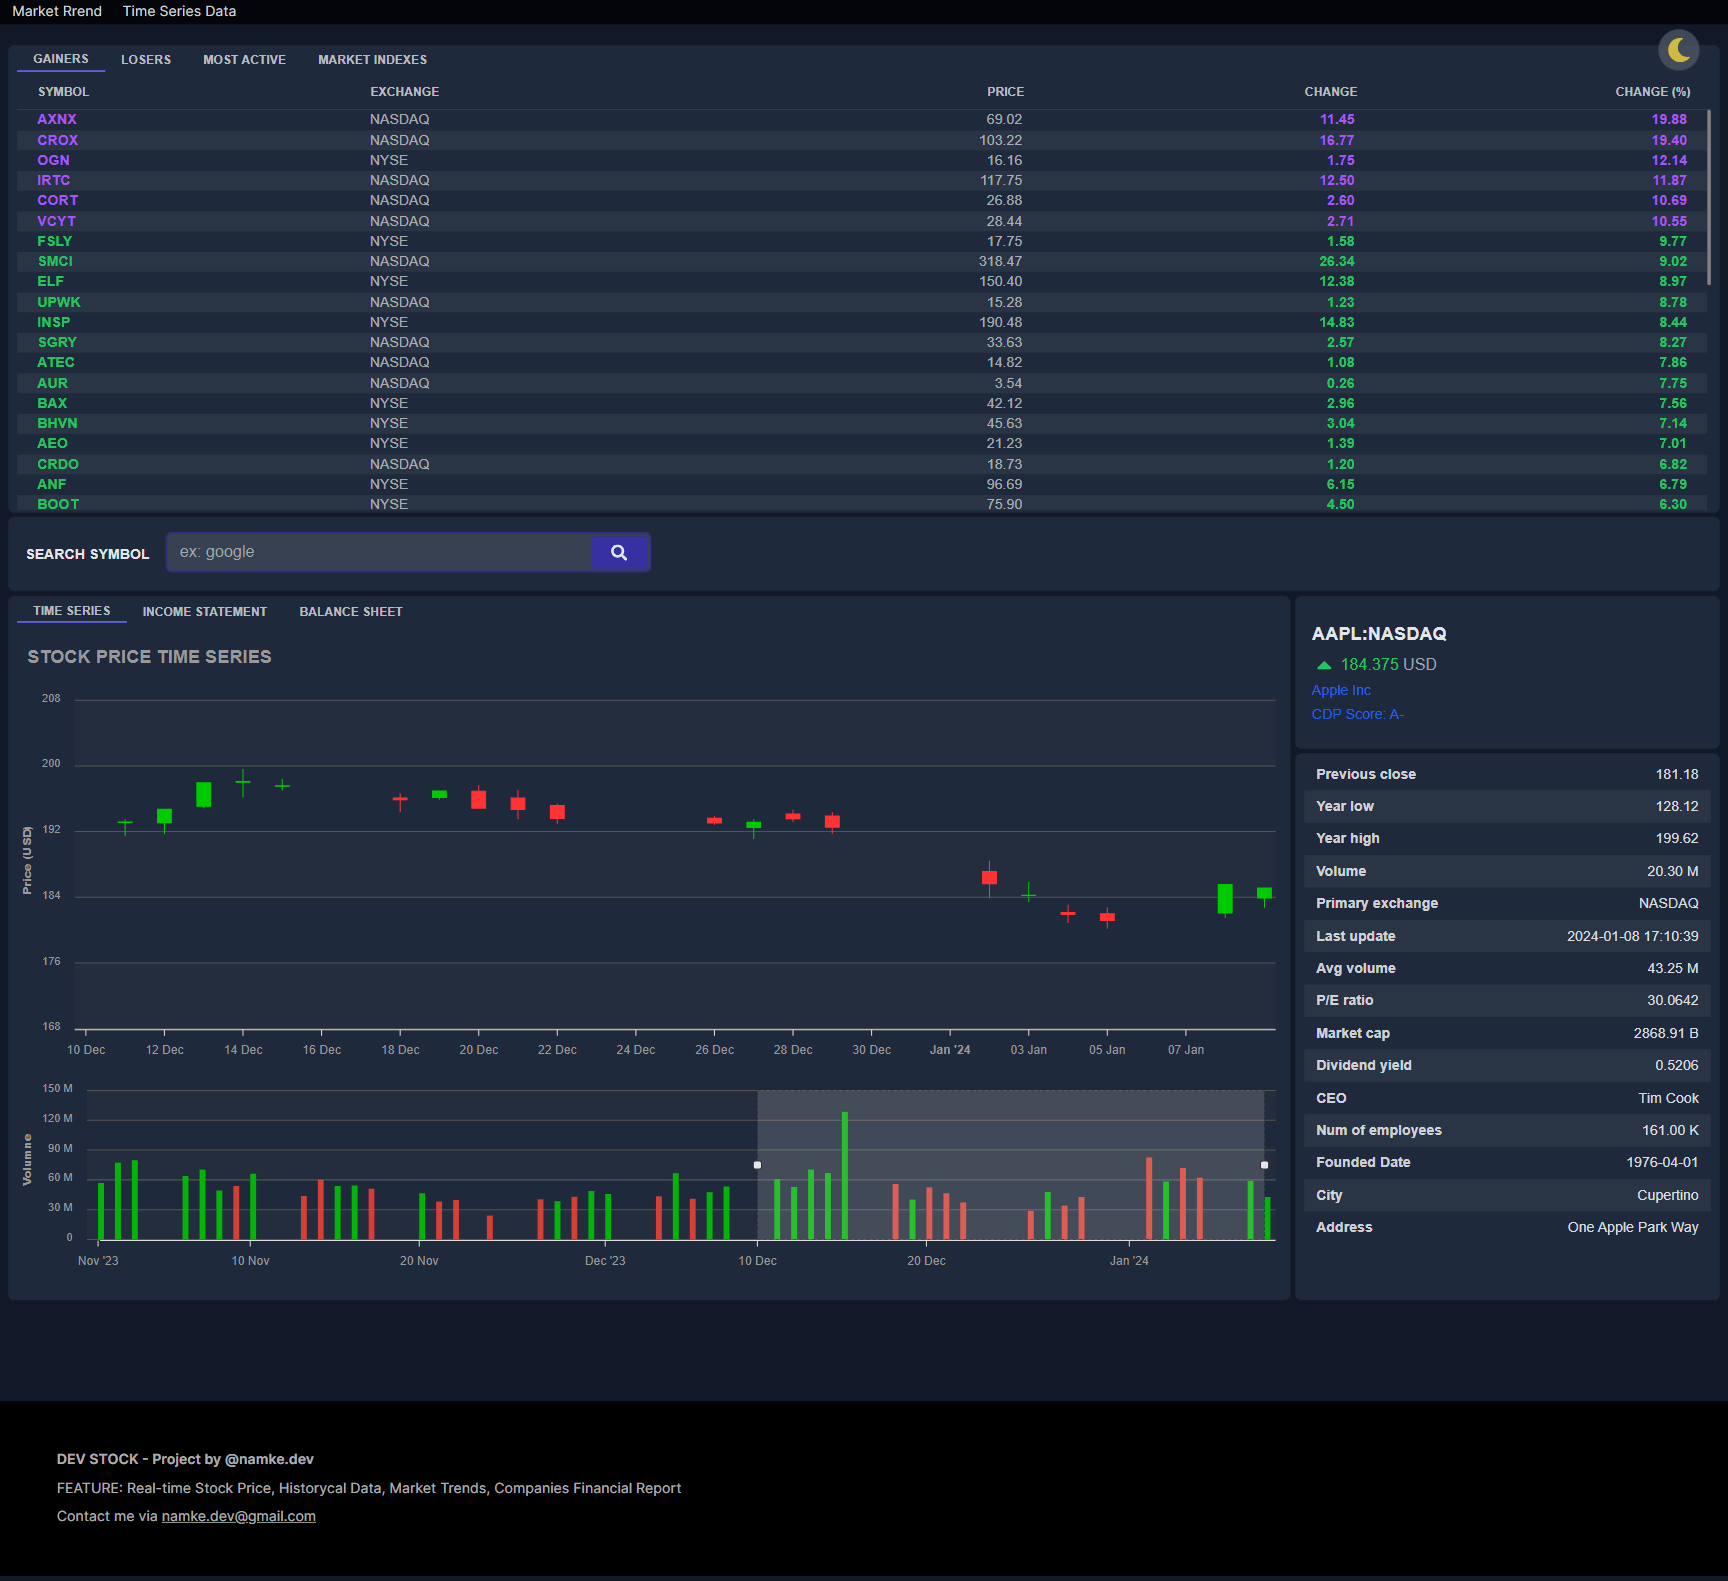
Task: Open the Most Active tab
Action: tap(245, 60)
